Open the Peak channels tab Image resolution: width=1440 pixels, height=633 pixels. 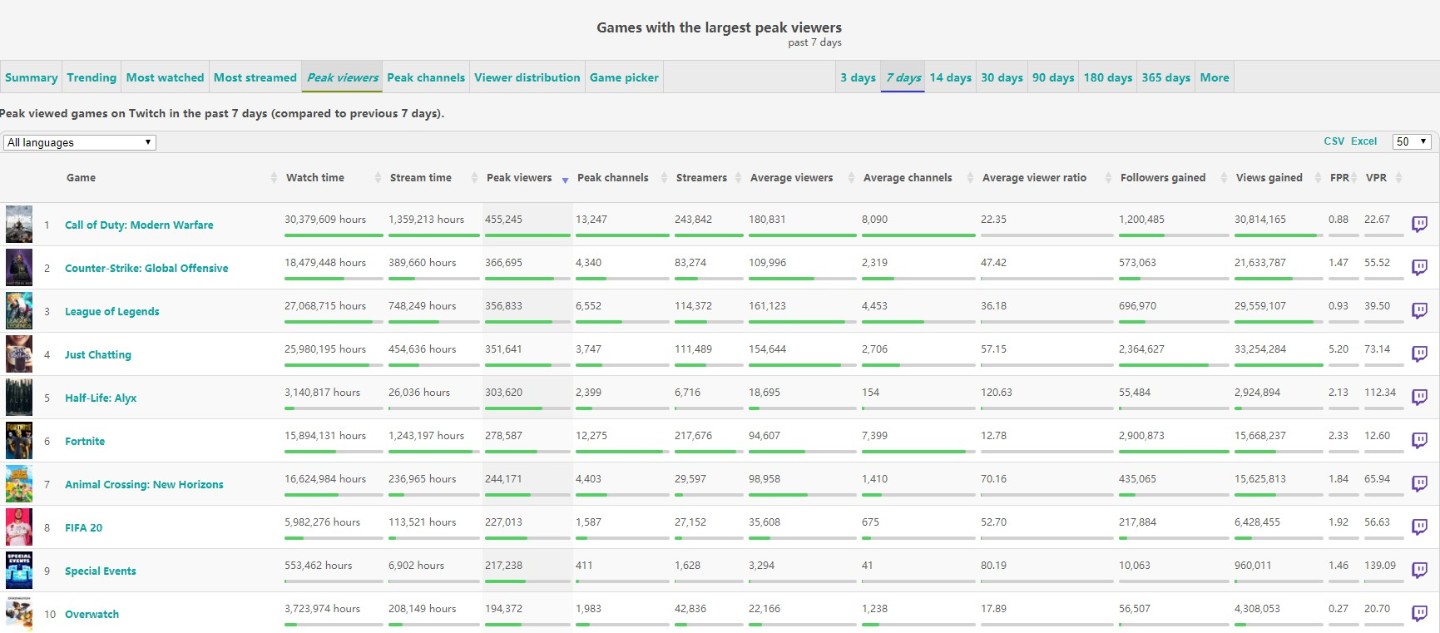point(426,77)
